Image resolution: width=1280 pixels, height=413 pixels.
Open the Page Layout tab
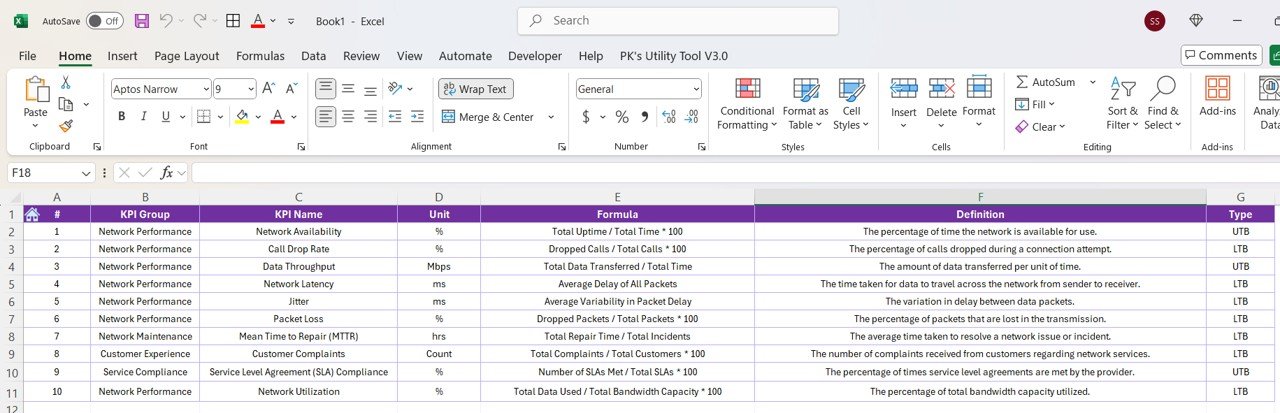(x=187, y=56)
